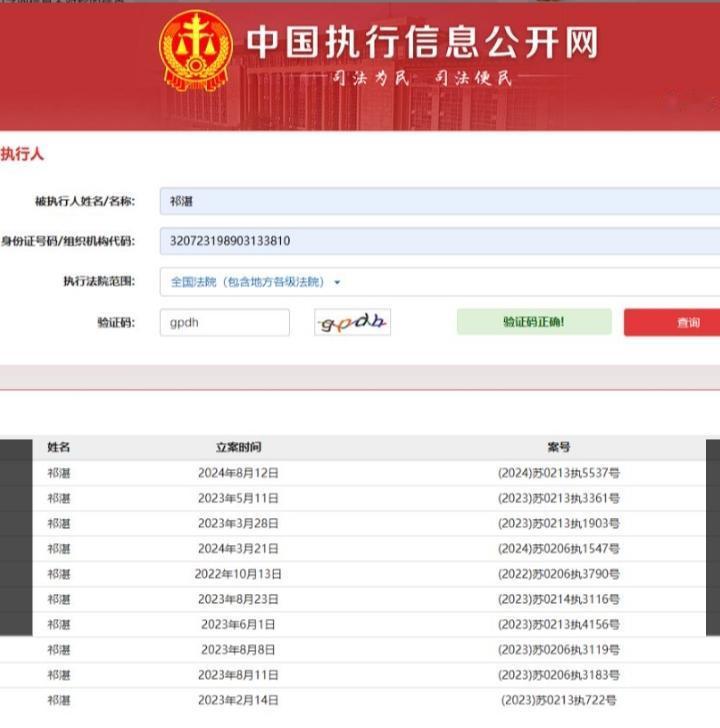720x728 pixels.
Task: Click name 祁湛 in the 5537号 row
Action: click(x=58, y=473)
